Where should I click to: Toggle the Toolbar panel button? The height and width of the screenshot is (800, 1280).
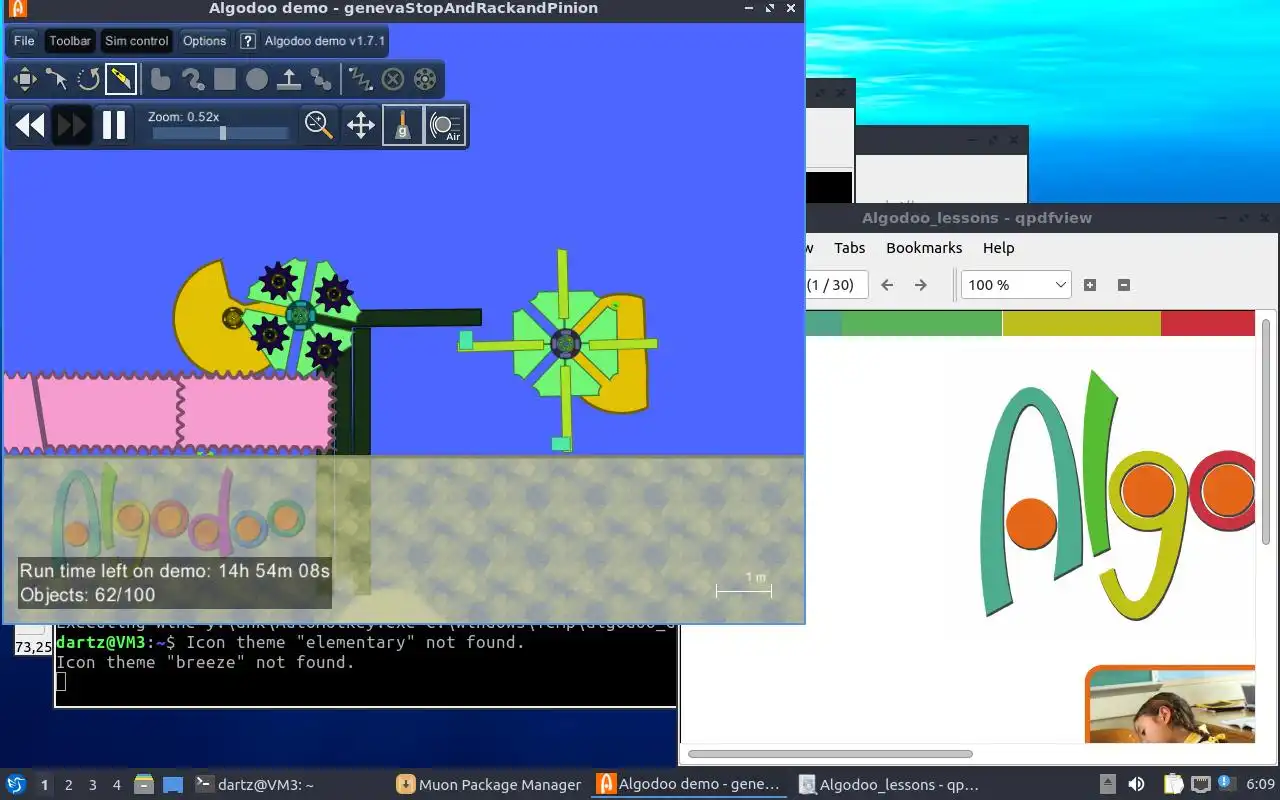click(x=70, y=41)
